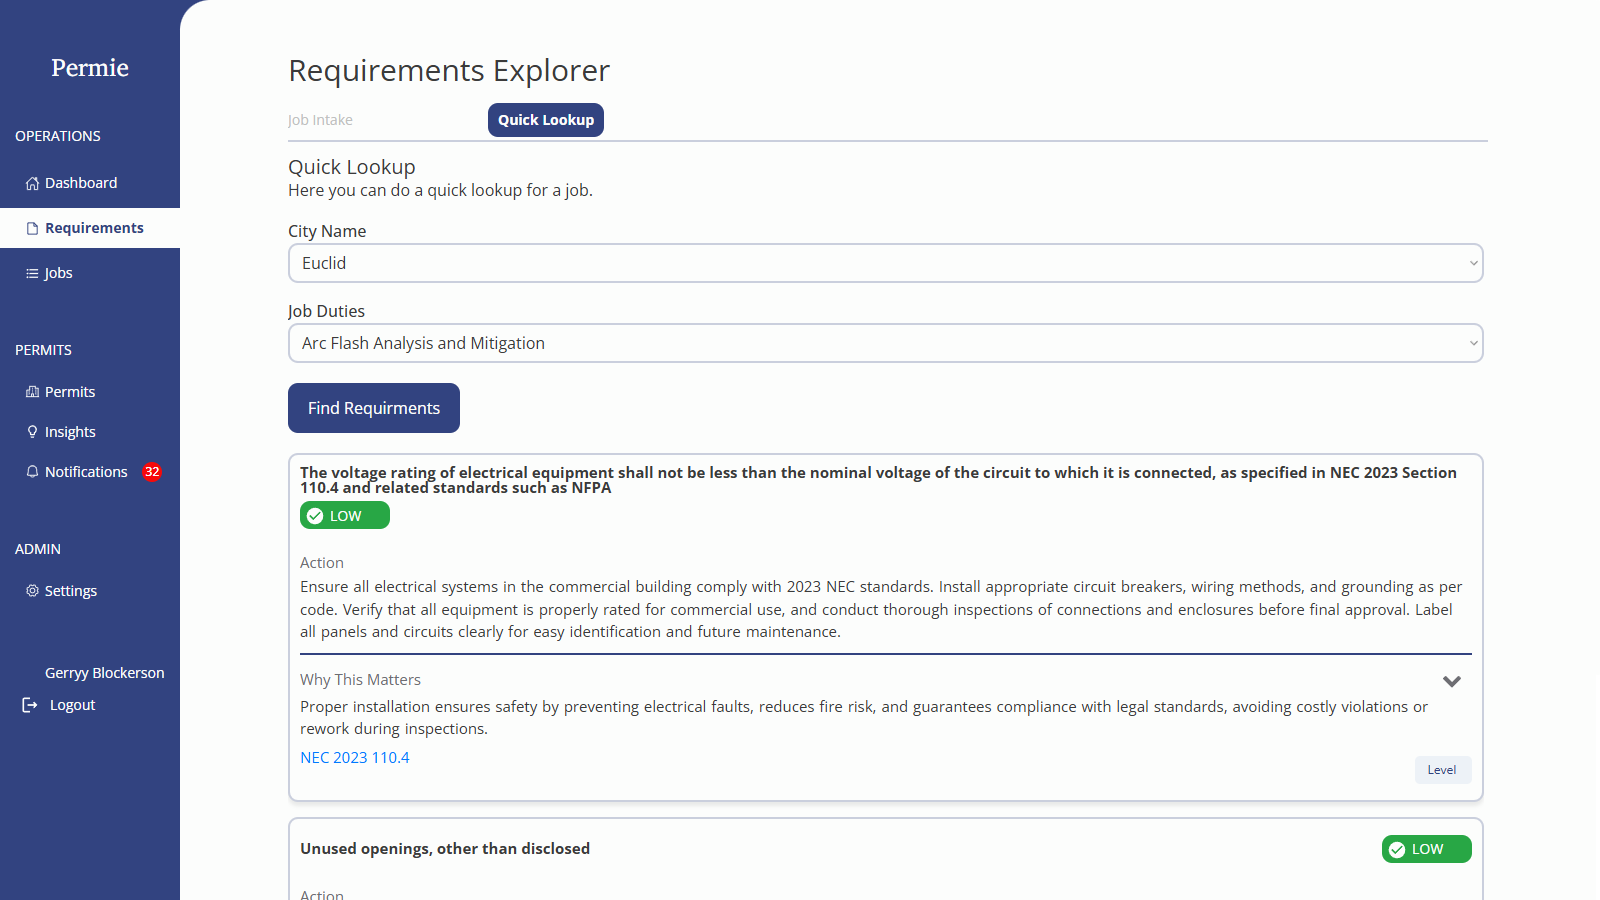Click the Permits building icon
1600x900 pixels.
[32, 392]
